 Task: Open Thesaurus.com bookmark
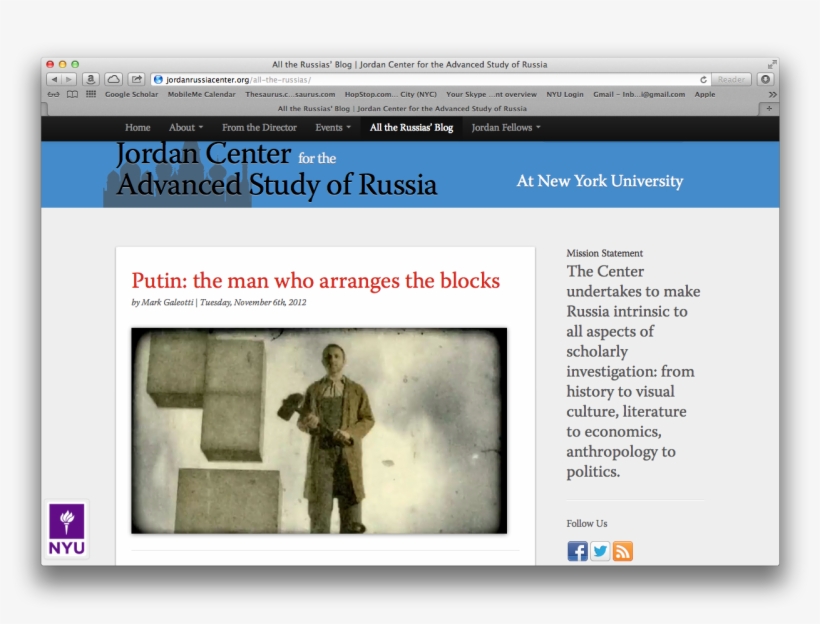pos(290,95)
